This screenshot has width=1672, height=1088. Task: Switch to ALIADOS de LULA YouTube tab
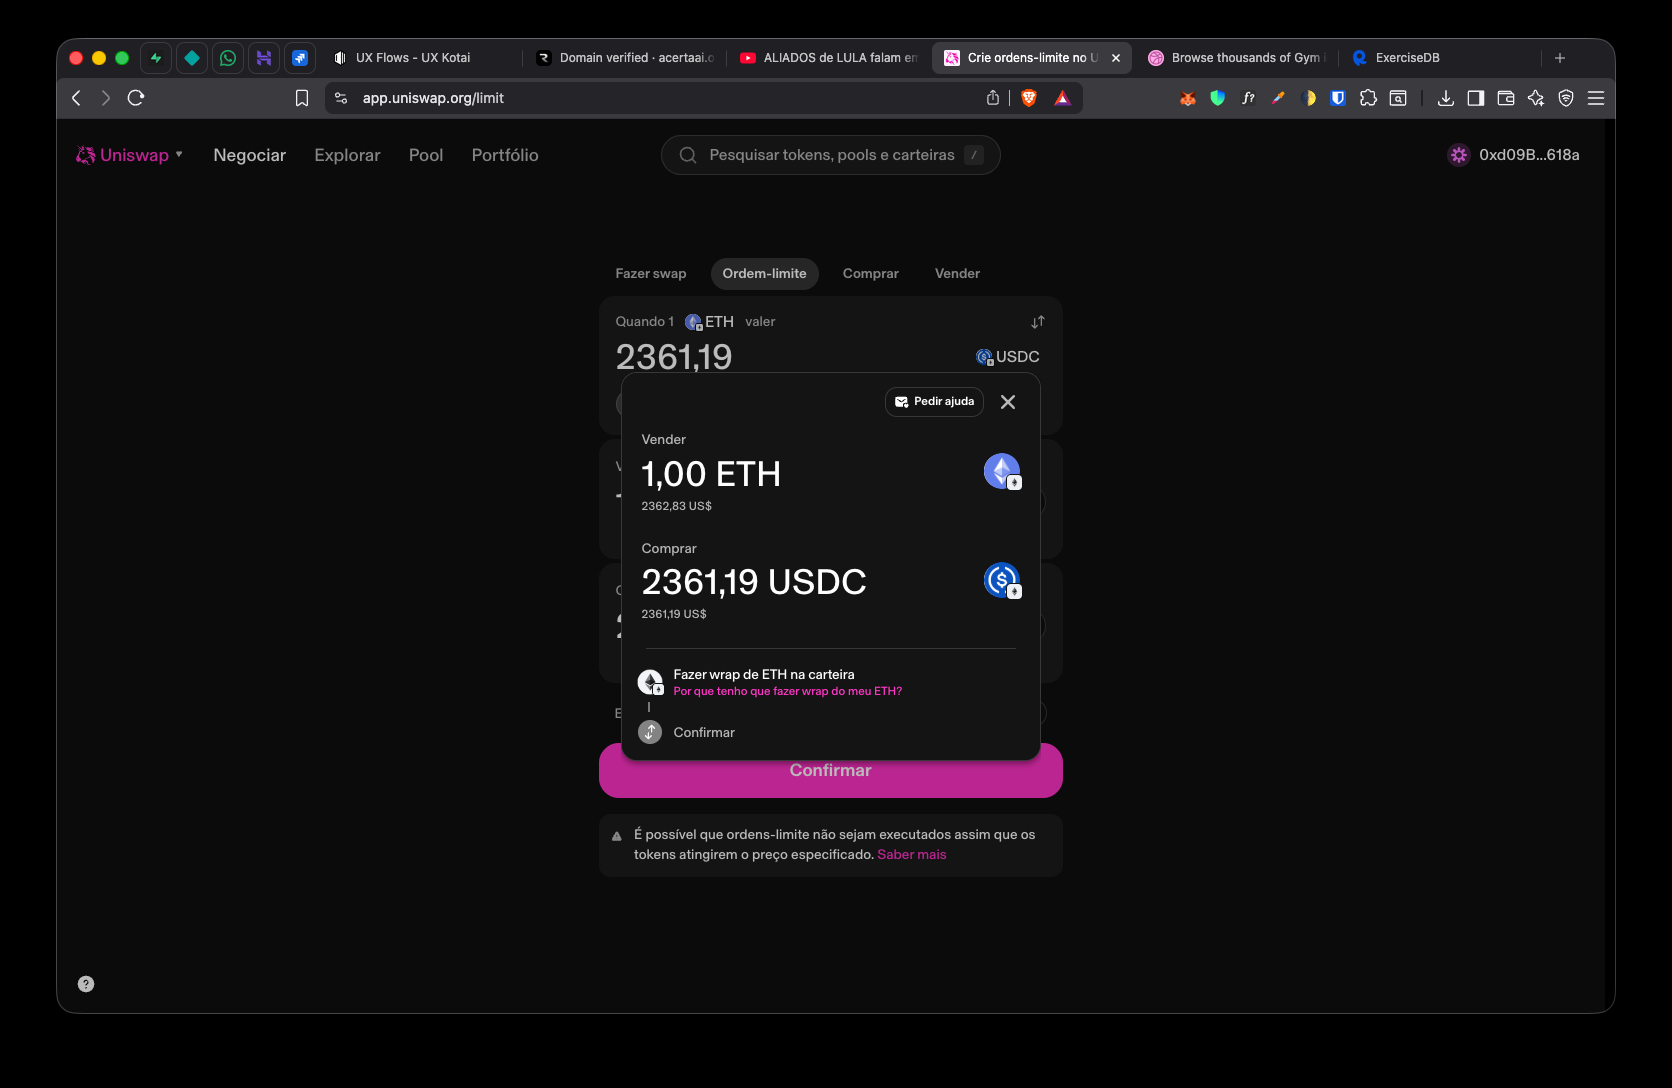click(x=829, y=58)
